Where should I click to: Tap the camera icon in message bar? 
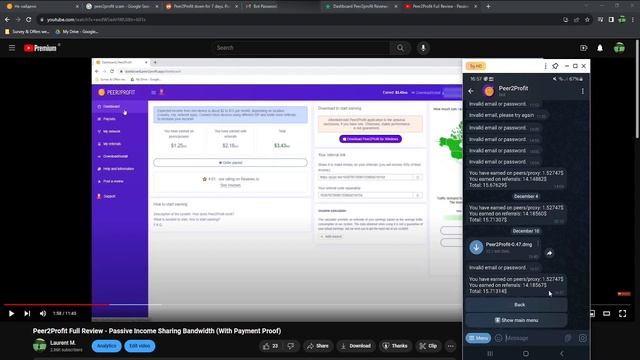pos(582,338)
